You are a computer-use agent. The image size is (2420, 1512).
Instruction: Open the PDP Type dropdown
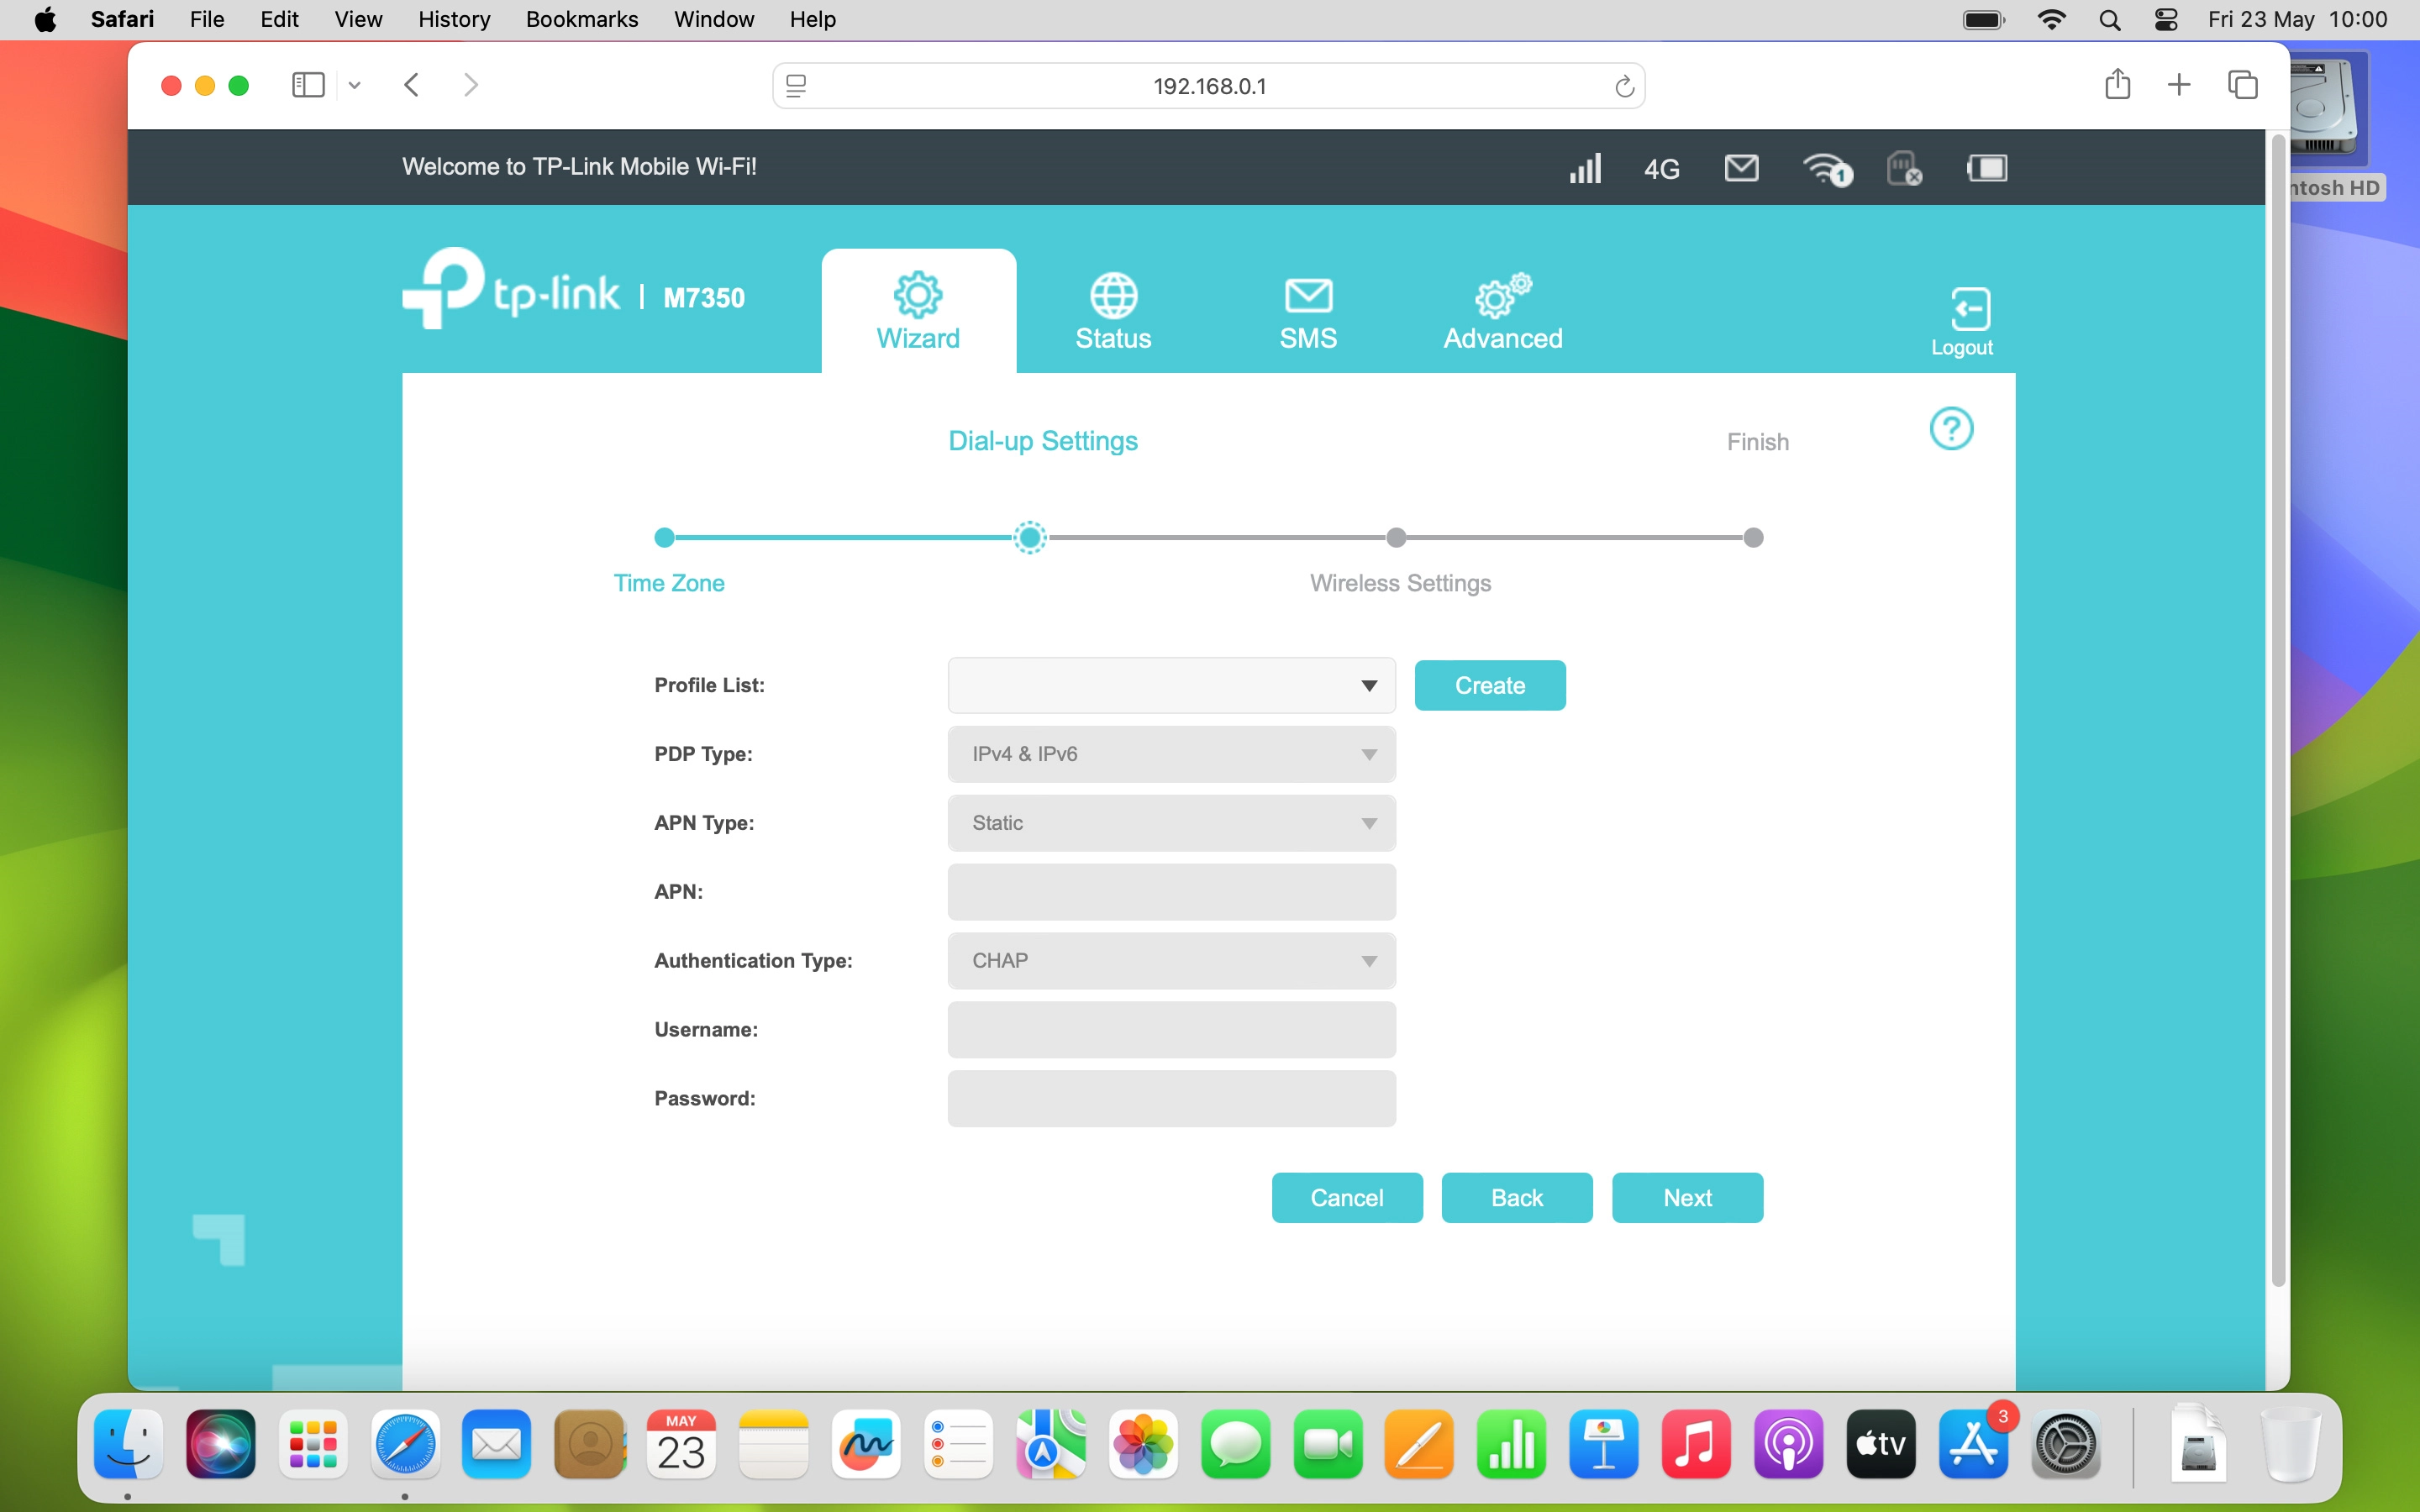[x=1170, y=754]
